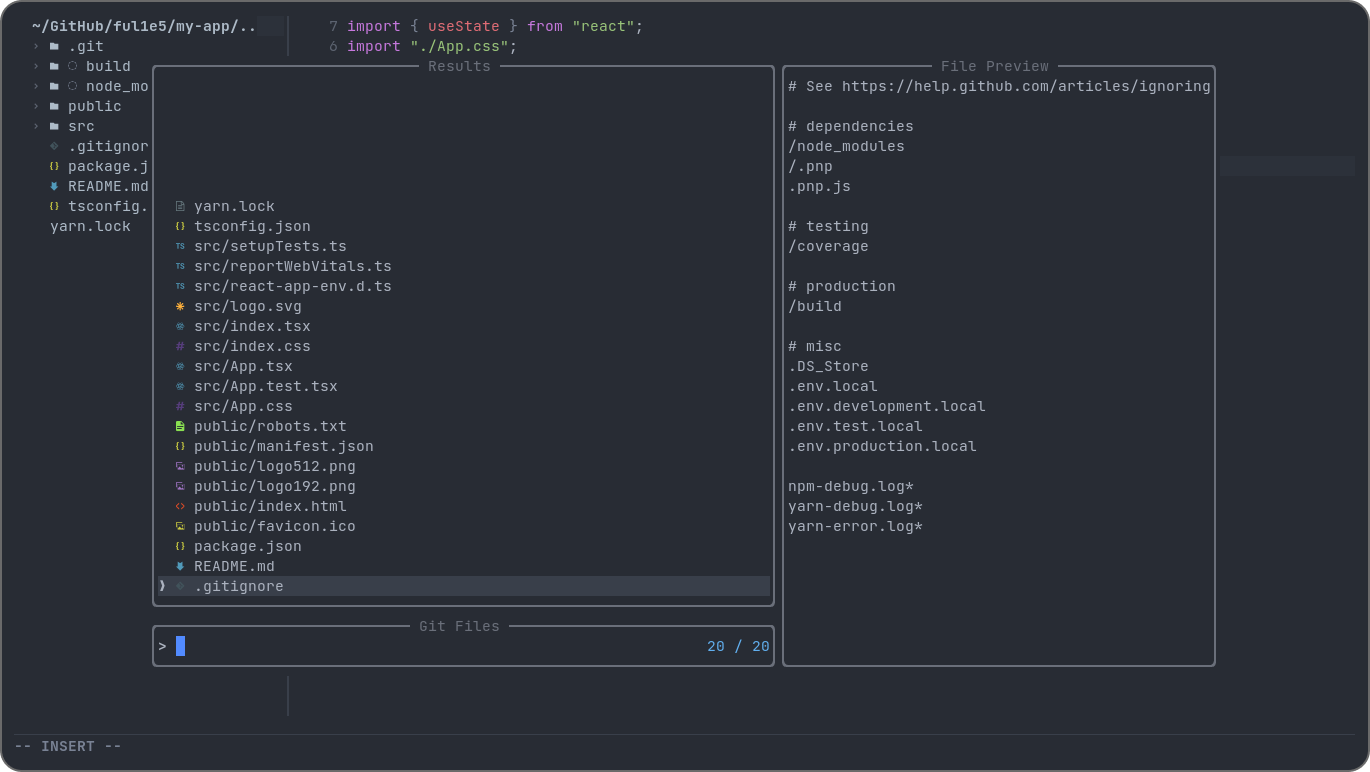Click the markdown icon beside README.md in sidebar
Viewport: 1370px width, 772px height.
[x=54, y=186]
